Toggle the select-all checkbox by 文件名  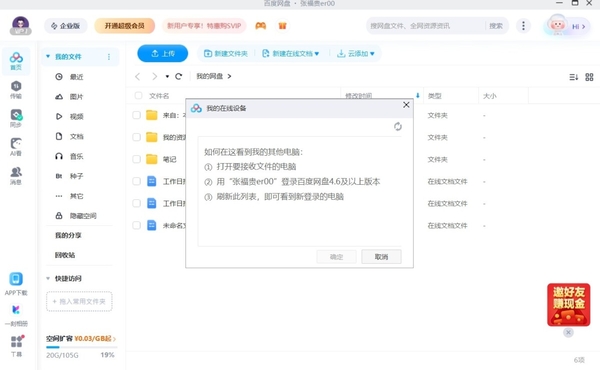click(x=139, y=95)
